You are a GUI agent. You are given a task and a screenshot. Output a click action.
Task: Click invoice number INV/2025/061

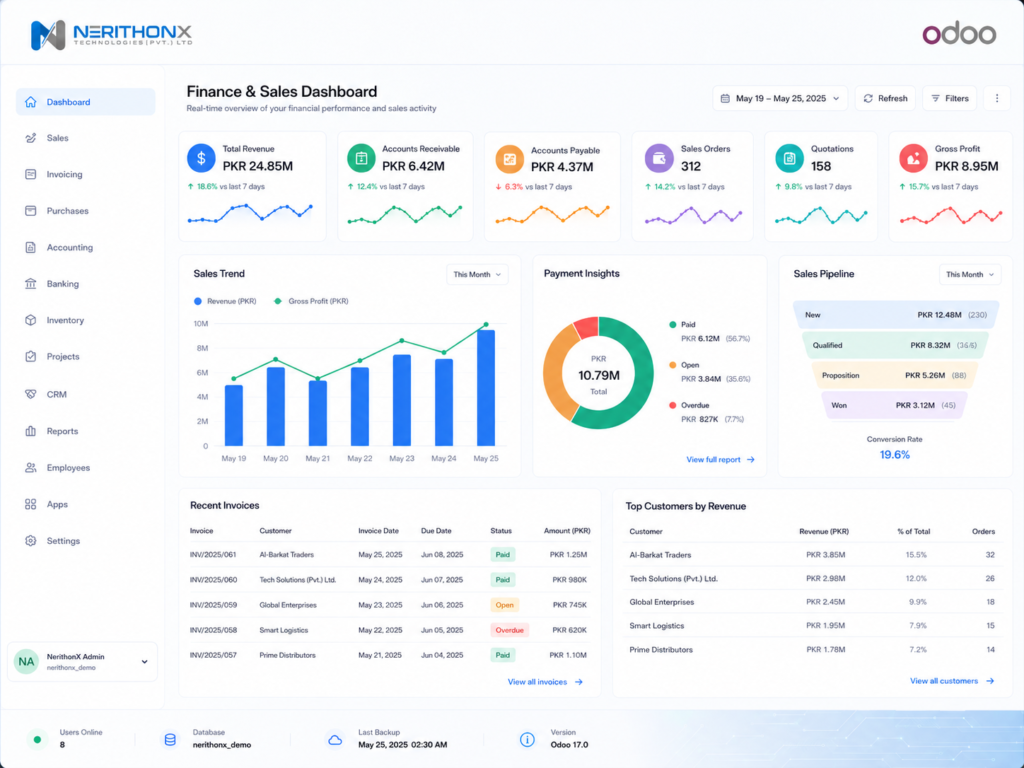pos(213,554)
